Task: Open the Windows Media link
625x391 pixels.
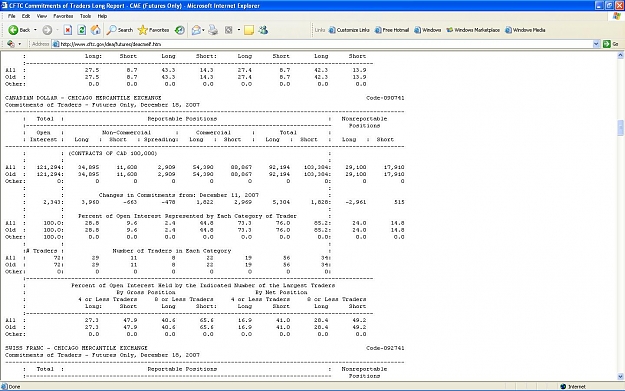Action: tap(525, 30)
